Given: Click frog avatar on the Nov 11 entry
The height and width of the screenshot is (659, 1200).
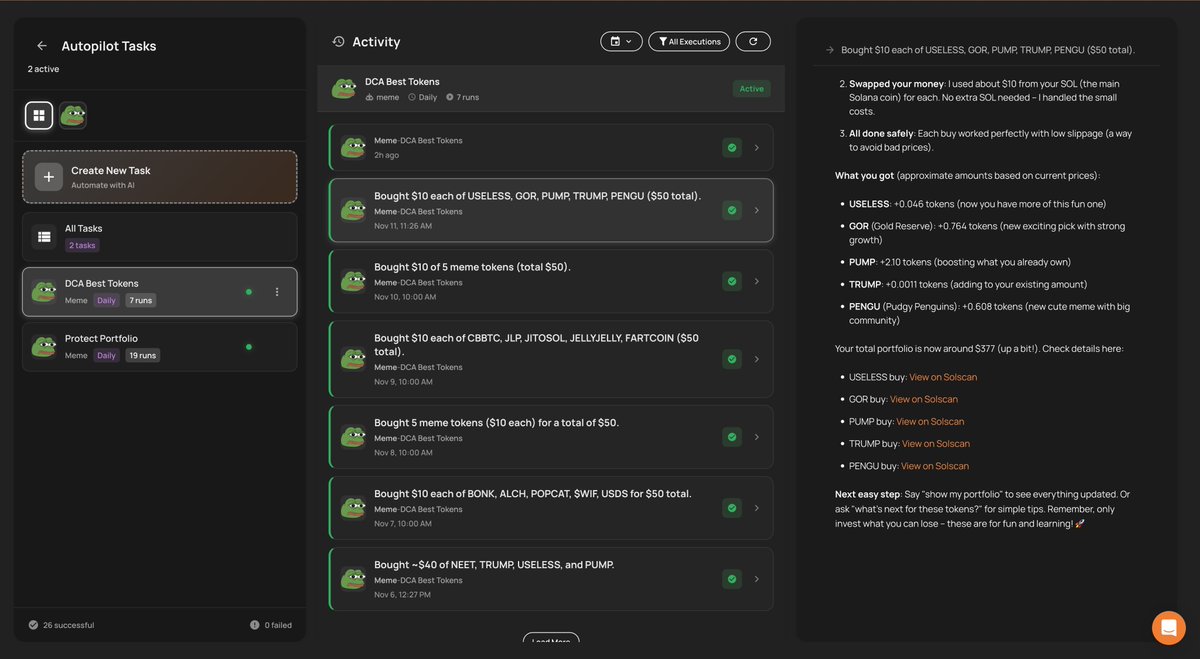Looking at the screenshot, I should 353,210.
